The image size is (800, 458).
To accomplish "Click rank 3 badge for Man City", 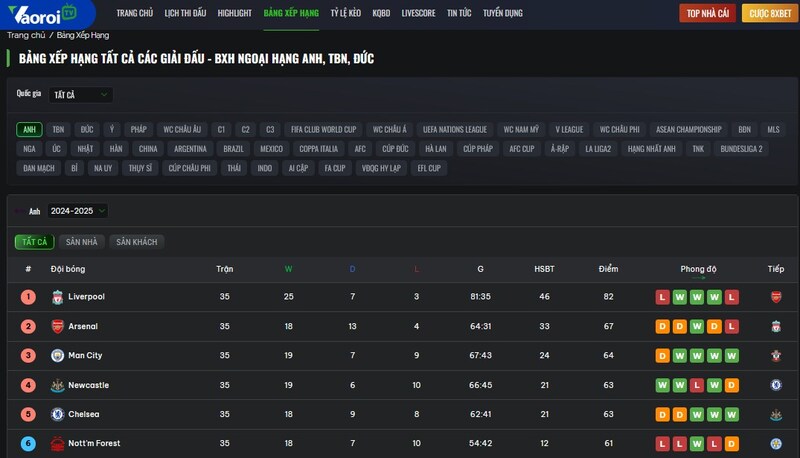I will pyautogui.click(x=28, y=355).
